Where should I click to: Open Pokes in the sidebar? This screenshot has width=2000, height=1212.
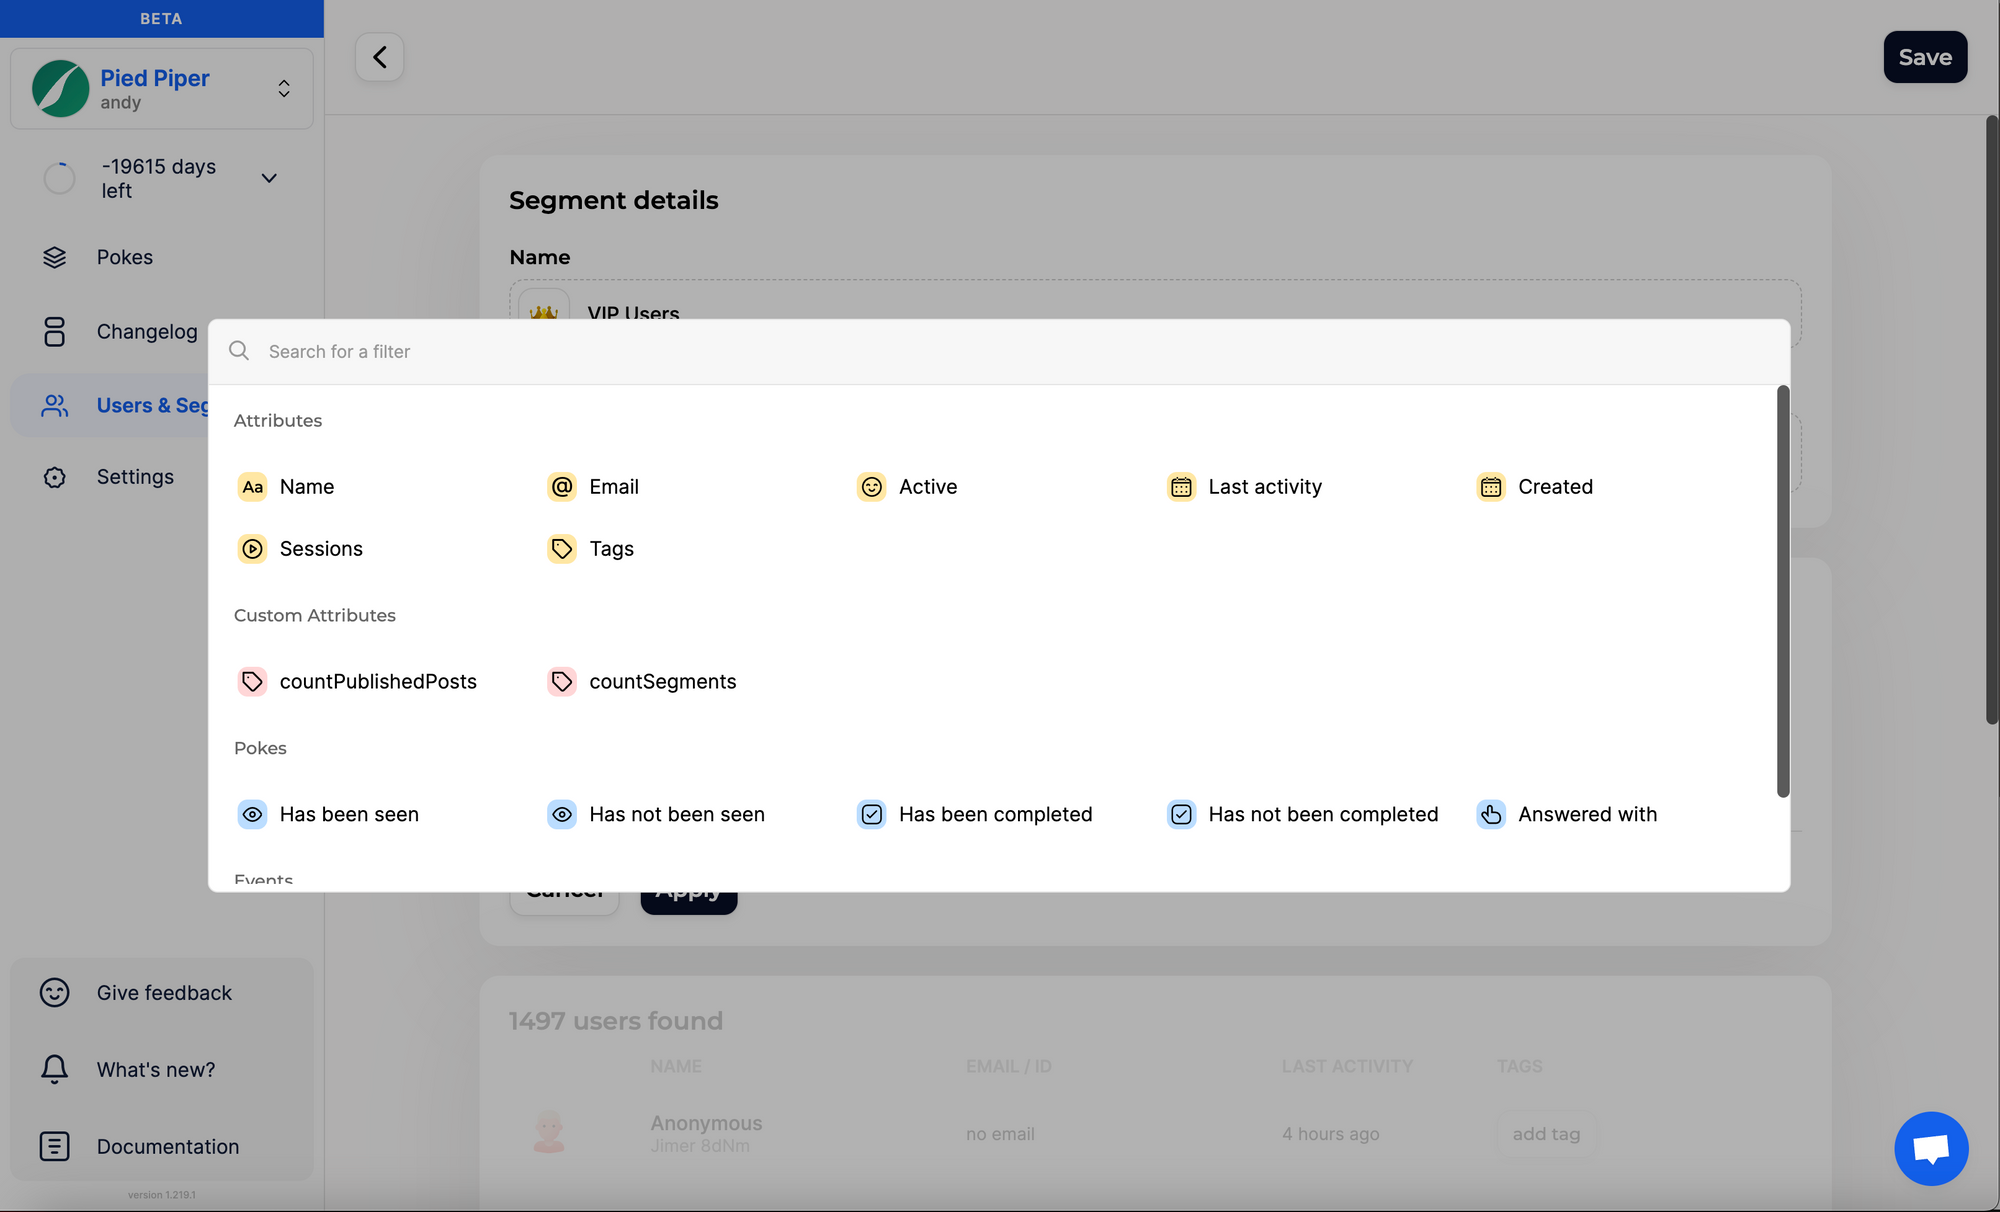(x=125, y=258)
